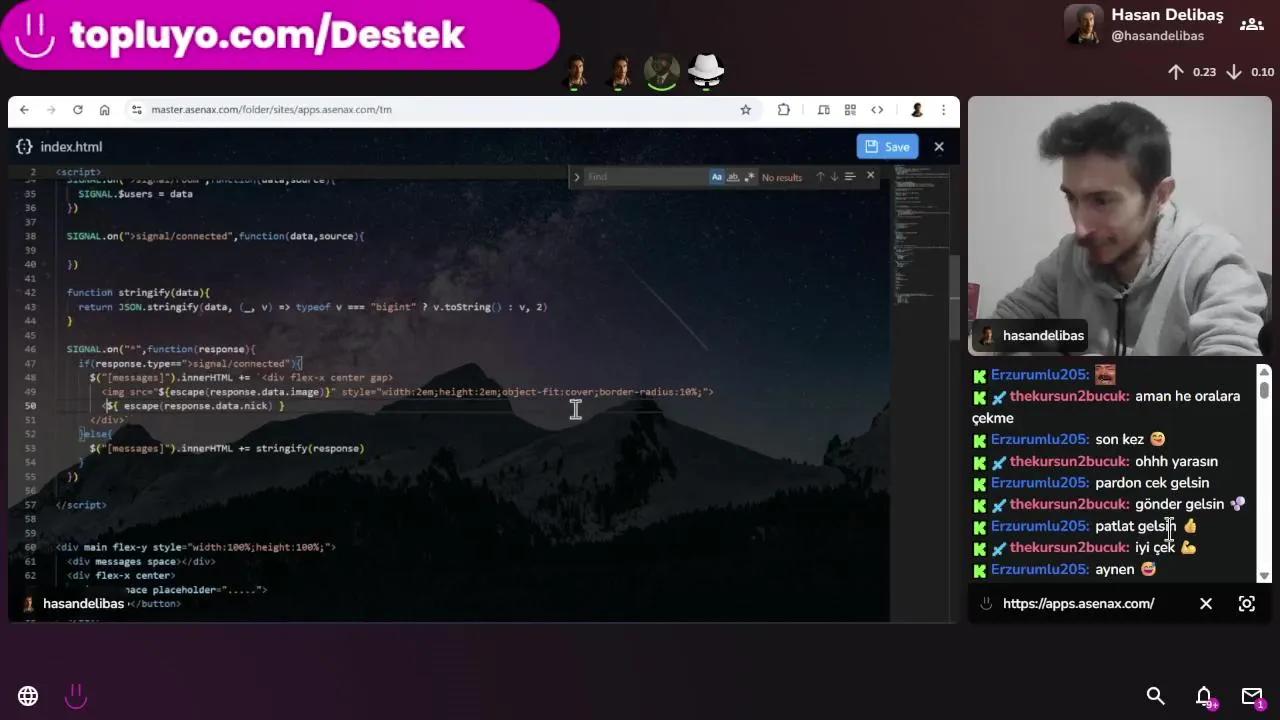This screenshot has height=720, width=1280.
Task: Click hasandelibas webcam name label
Action: [1043, 336]
